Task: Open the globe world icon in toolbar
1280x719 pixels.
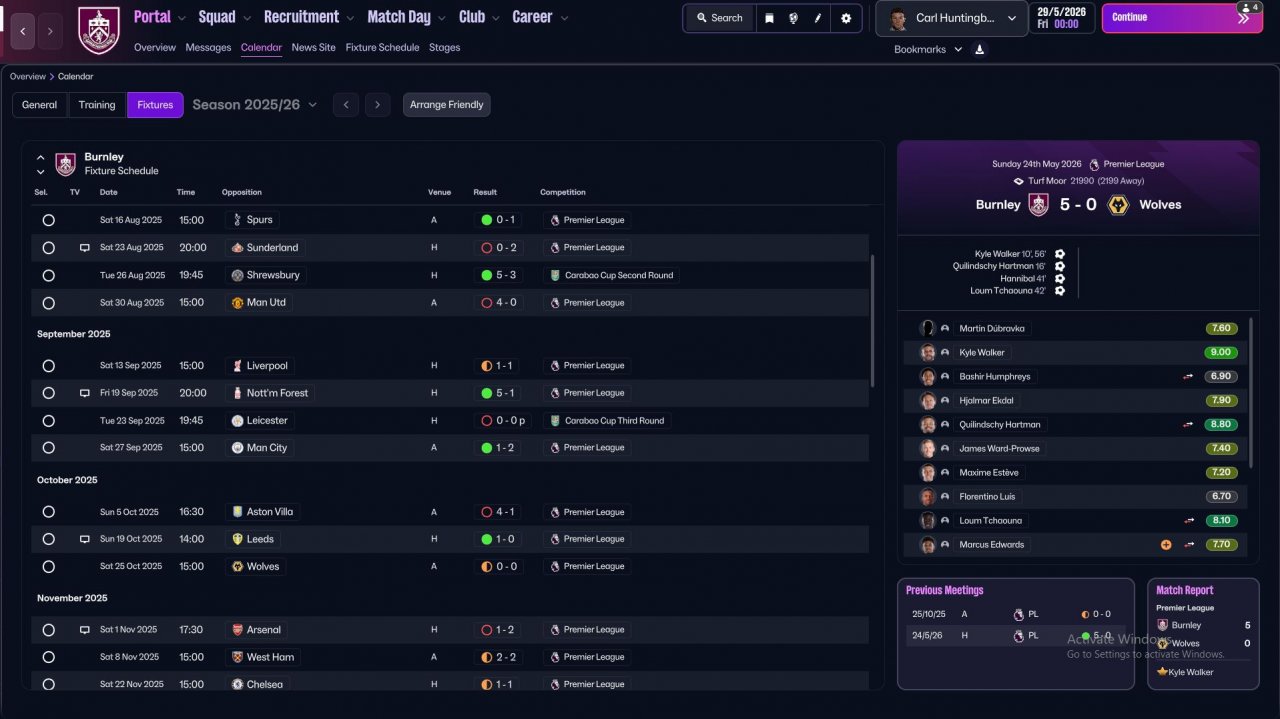Action: point(793,18)
